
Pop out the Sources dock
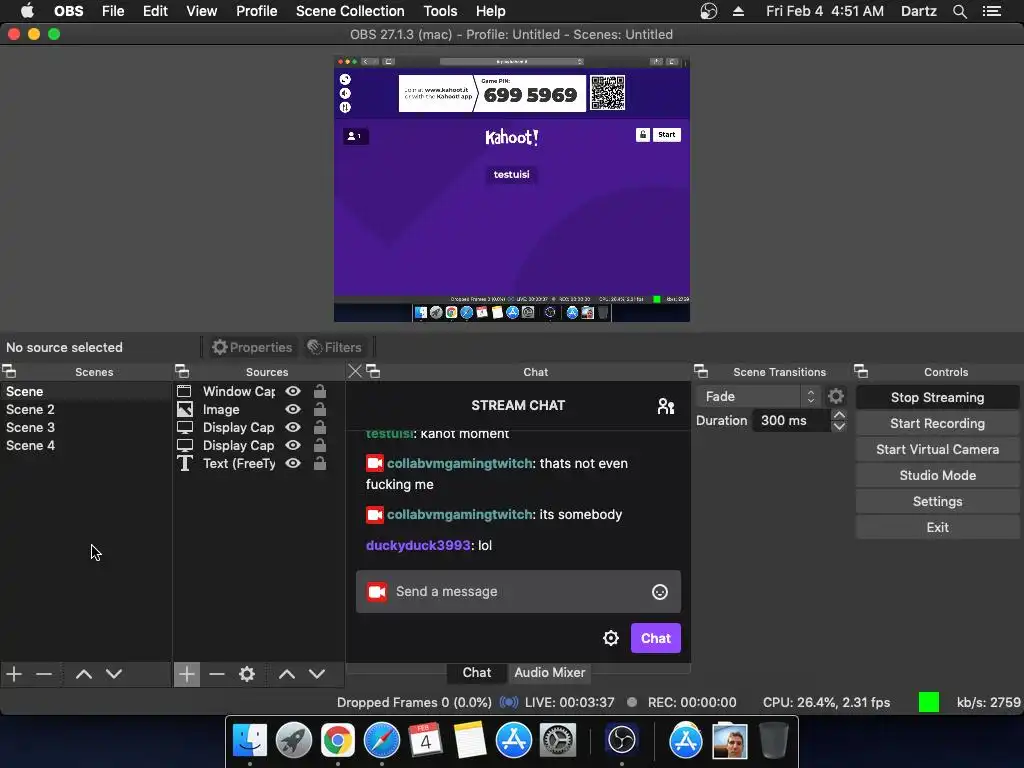(x=182, y=372)
